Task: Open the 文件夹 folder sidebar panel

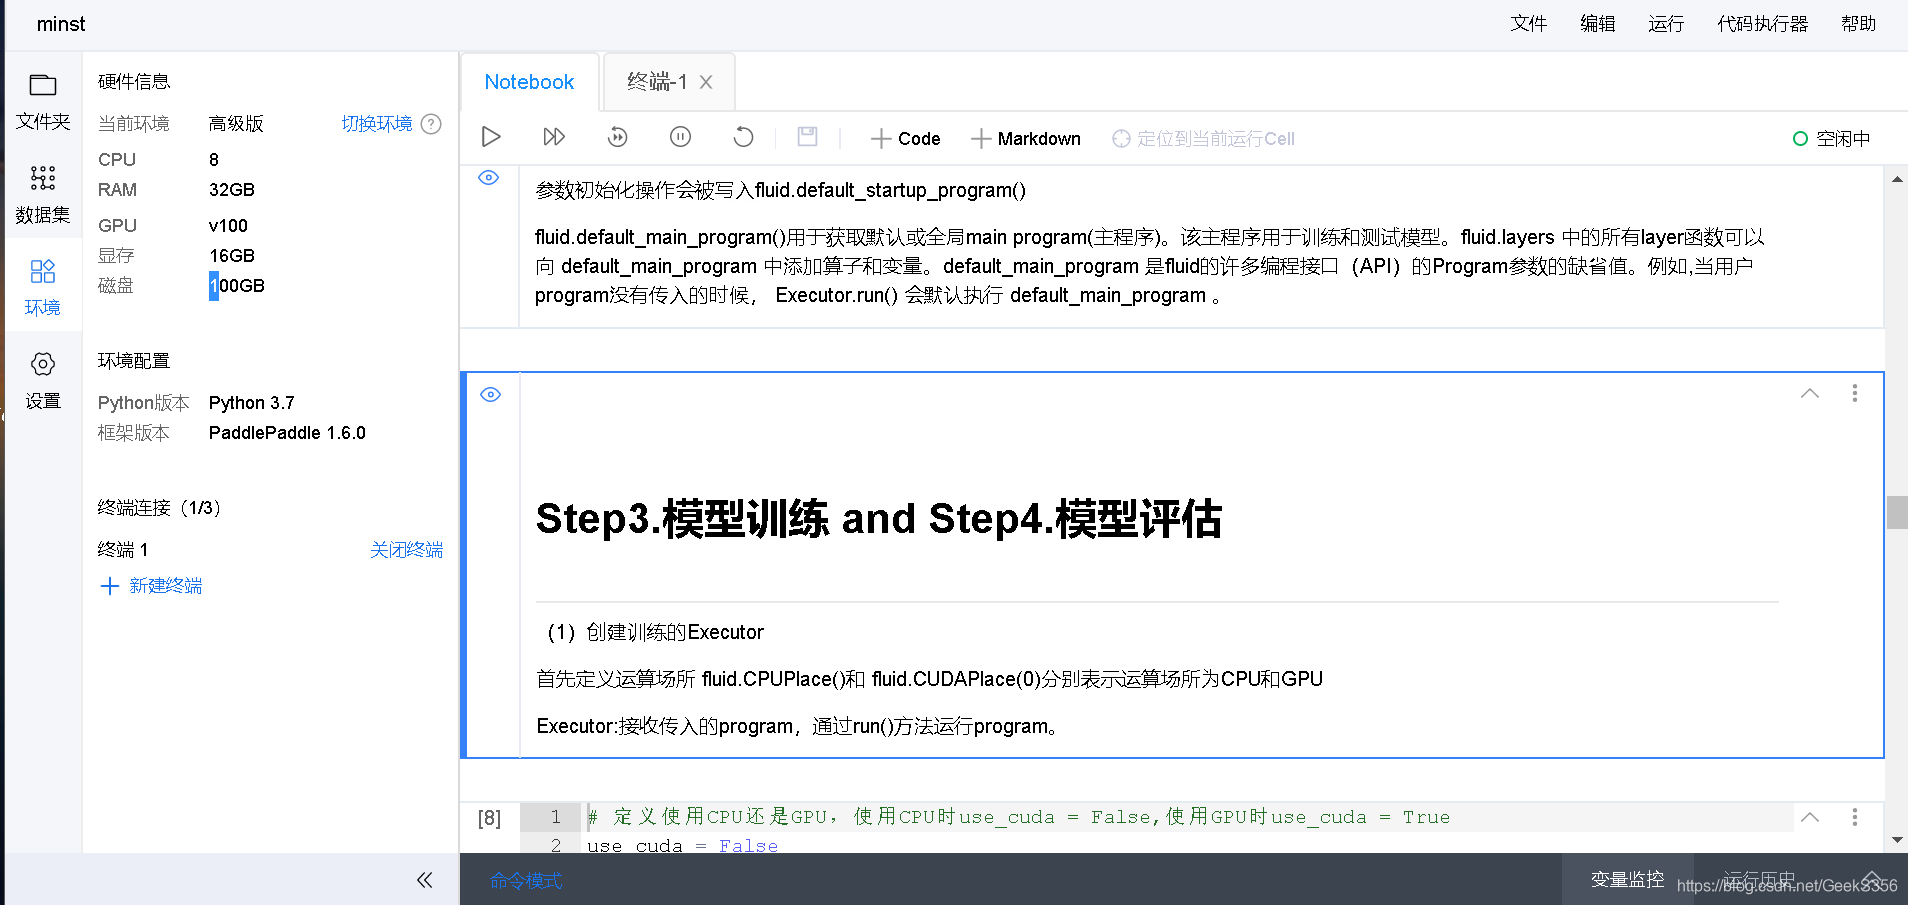Action: coord(43,102)
